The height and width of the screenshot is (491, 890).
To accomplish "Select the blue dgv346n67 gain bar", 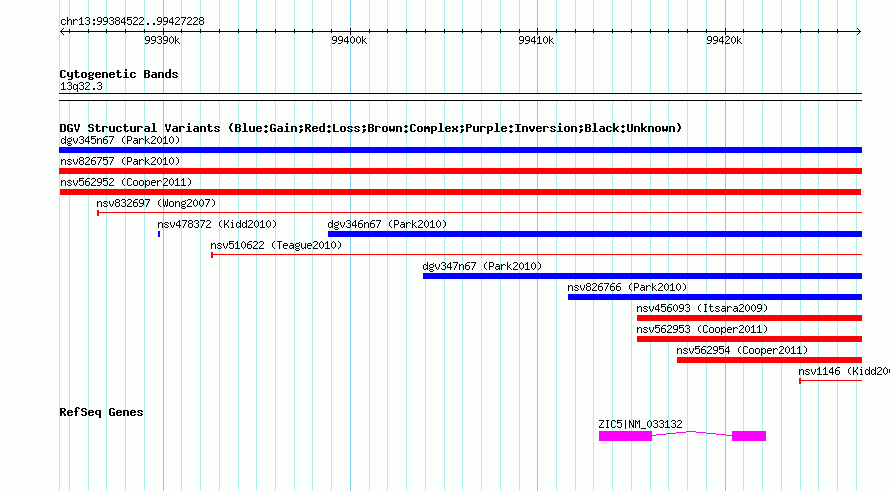I will [x=595, y=234].
